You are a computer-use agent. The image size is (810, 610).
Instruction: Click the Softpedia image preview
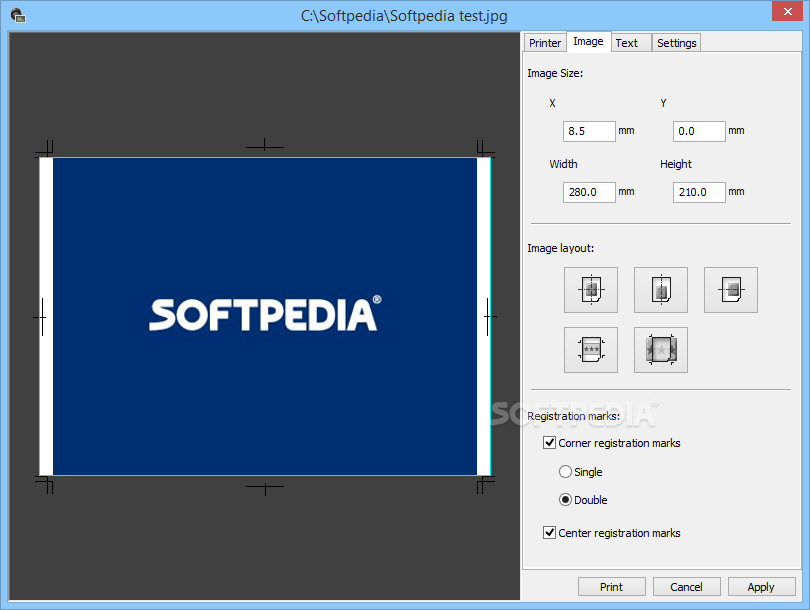[265, 316]
